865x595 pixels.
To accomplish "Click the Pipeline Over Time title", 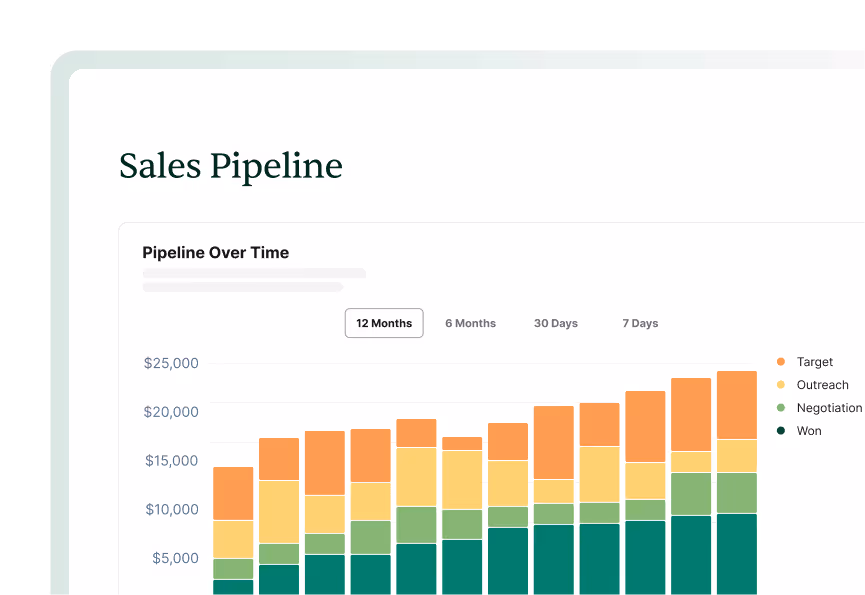I will click(216, 253).
